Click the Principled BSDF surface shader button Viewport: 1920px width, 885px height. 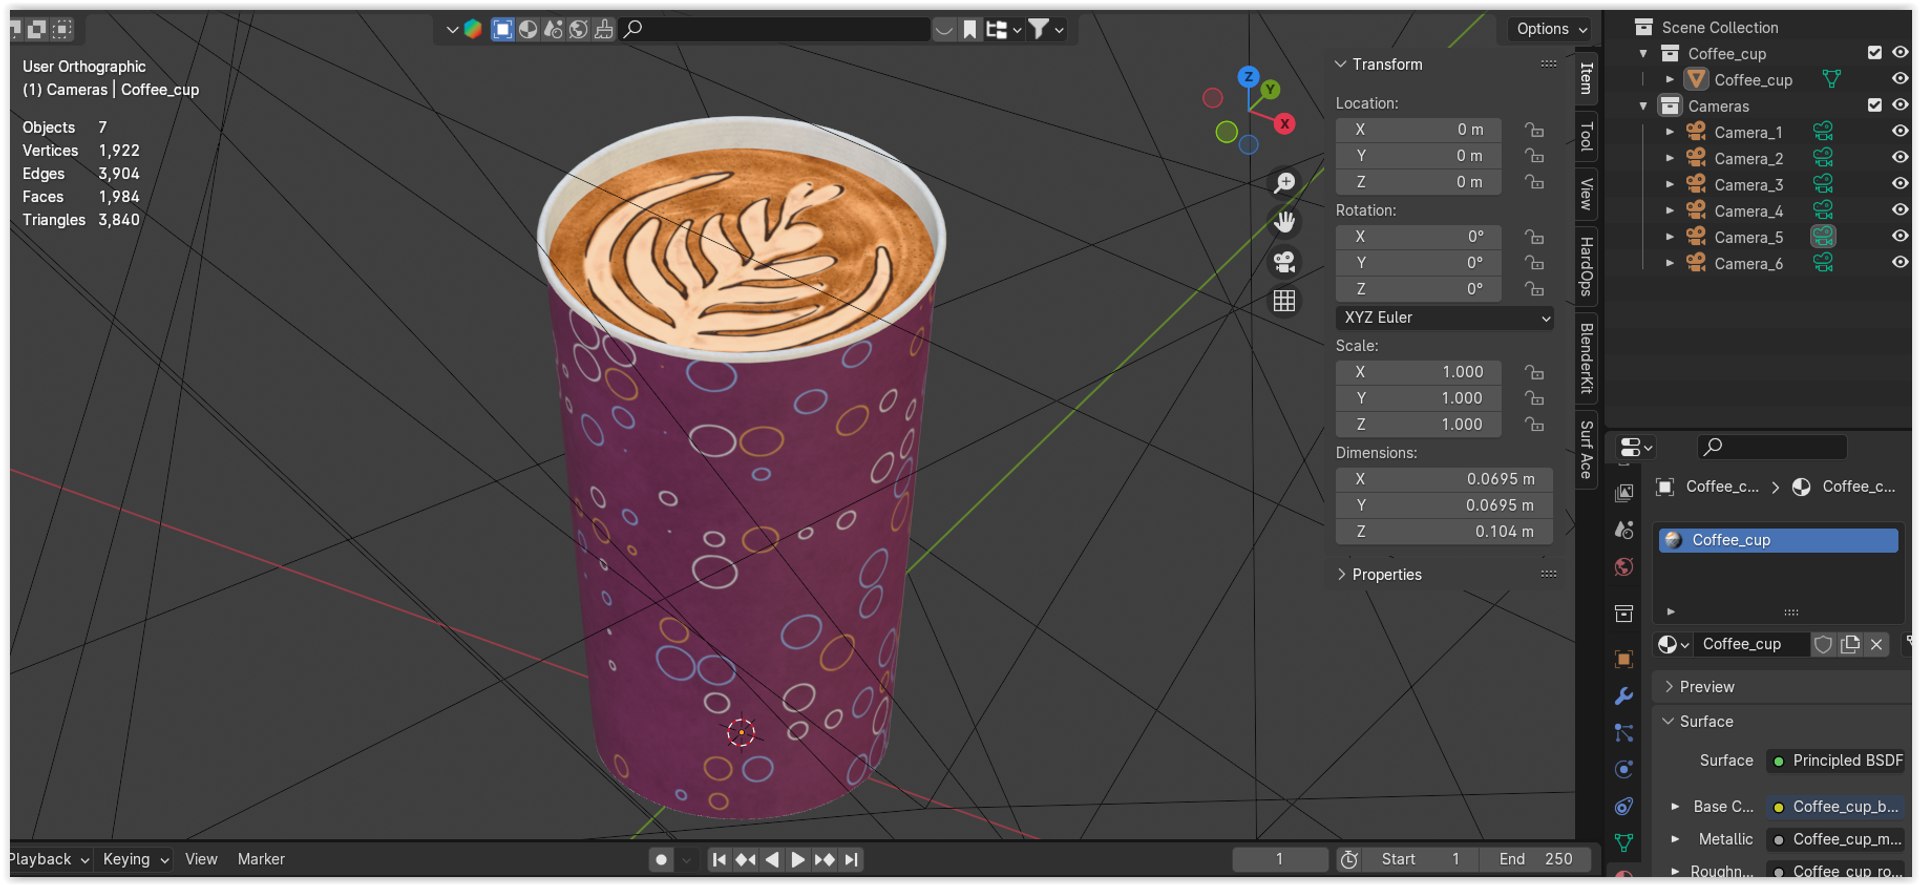tap(1836, 761)
